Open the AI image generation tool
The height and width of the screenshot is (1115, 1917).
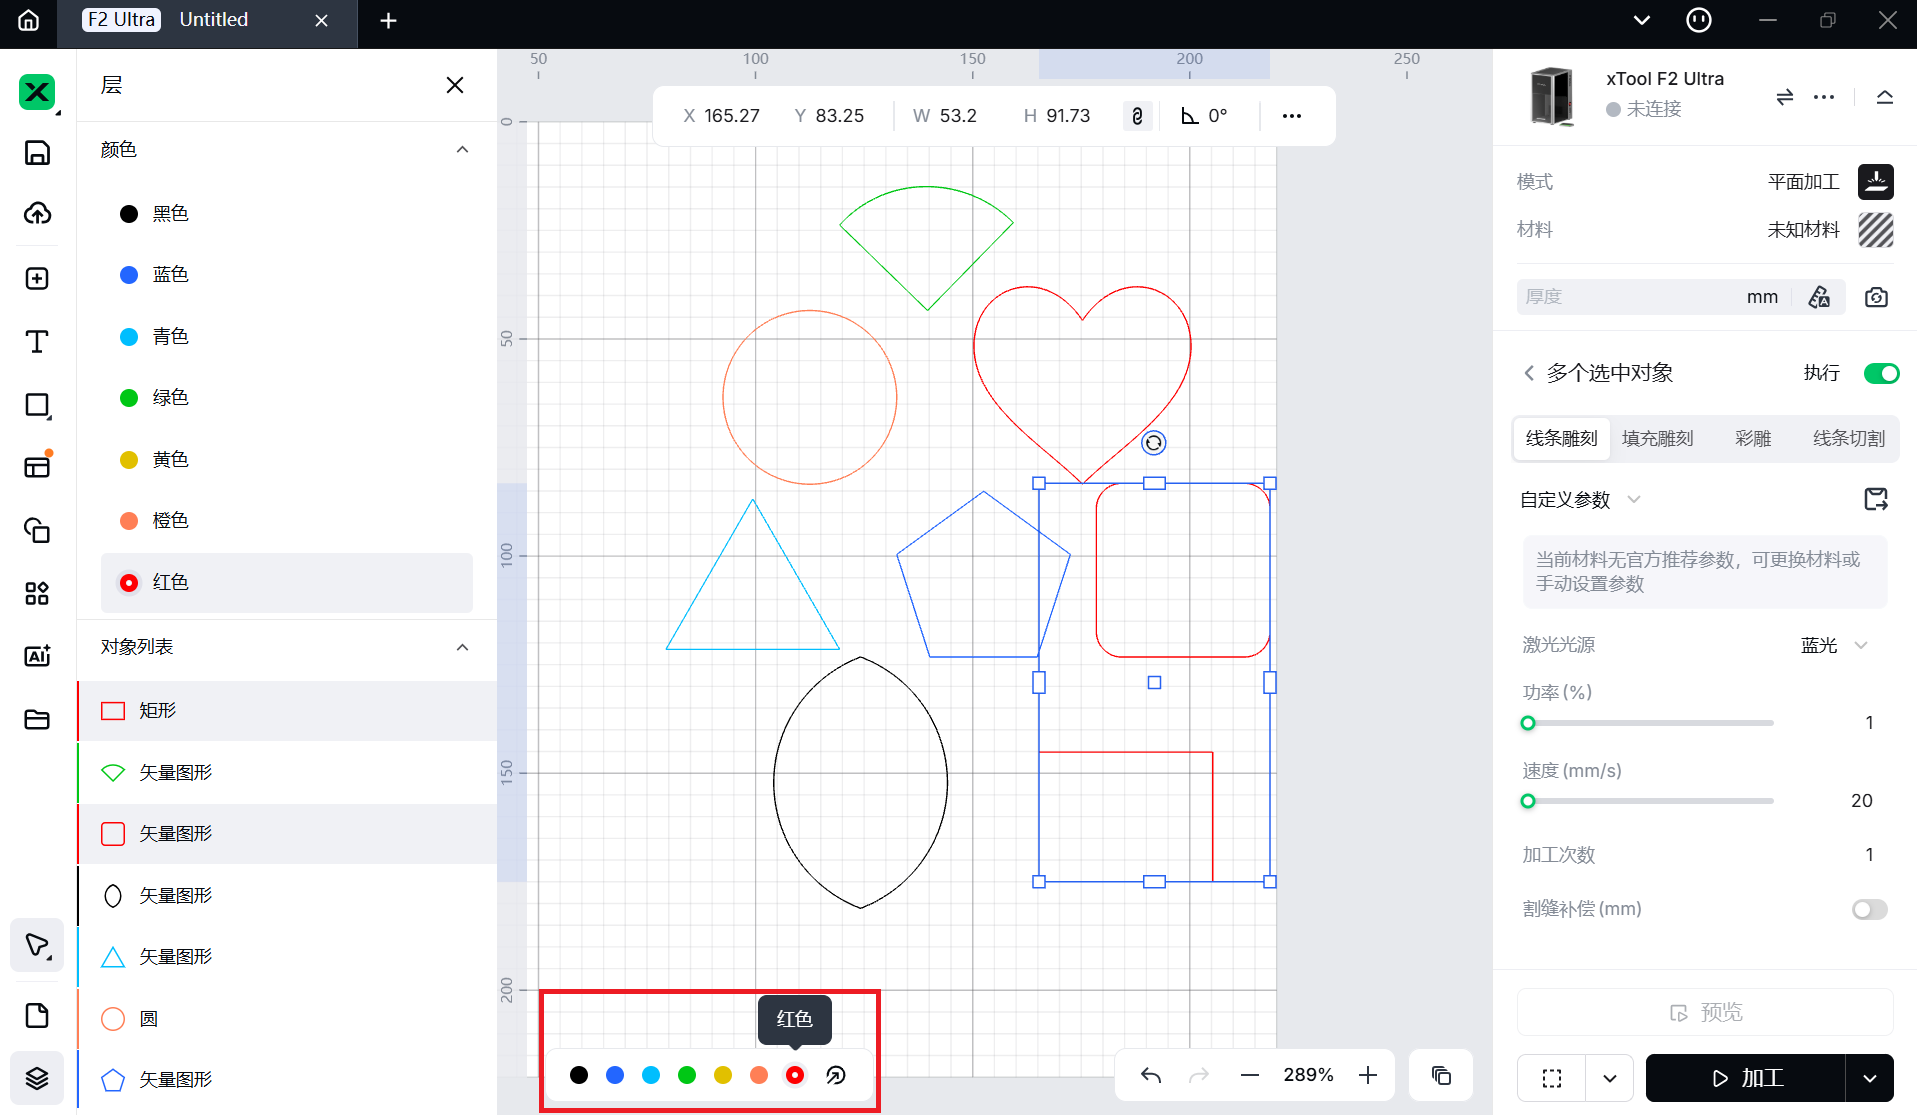37,656
